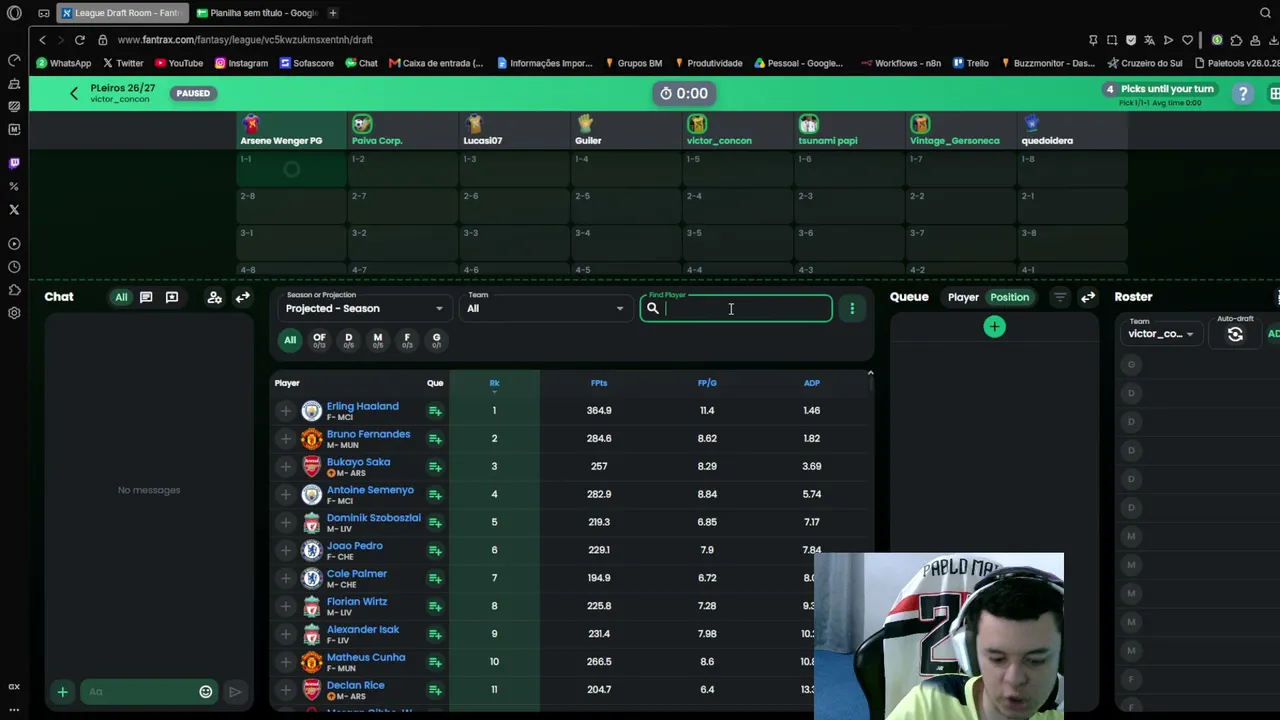The width and height of the screenshot is (1280, 720).
Task: Filter players by D position
Action: [348, 340]
